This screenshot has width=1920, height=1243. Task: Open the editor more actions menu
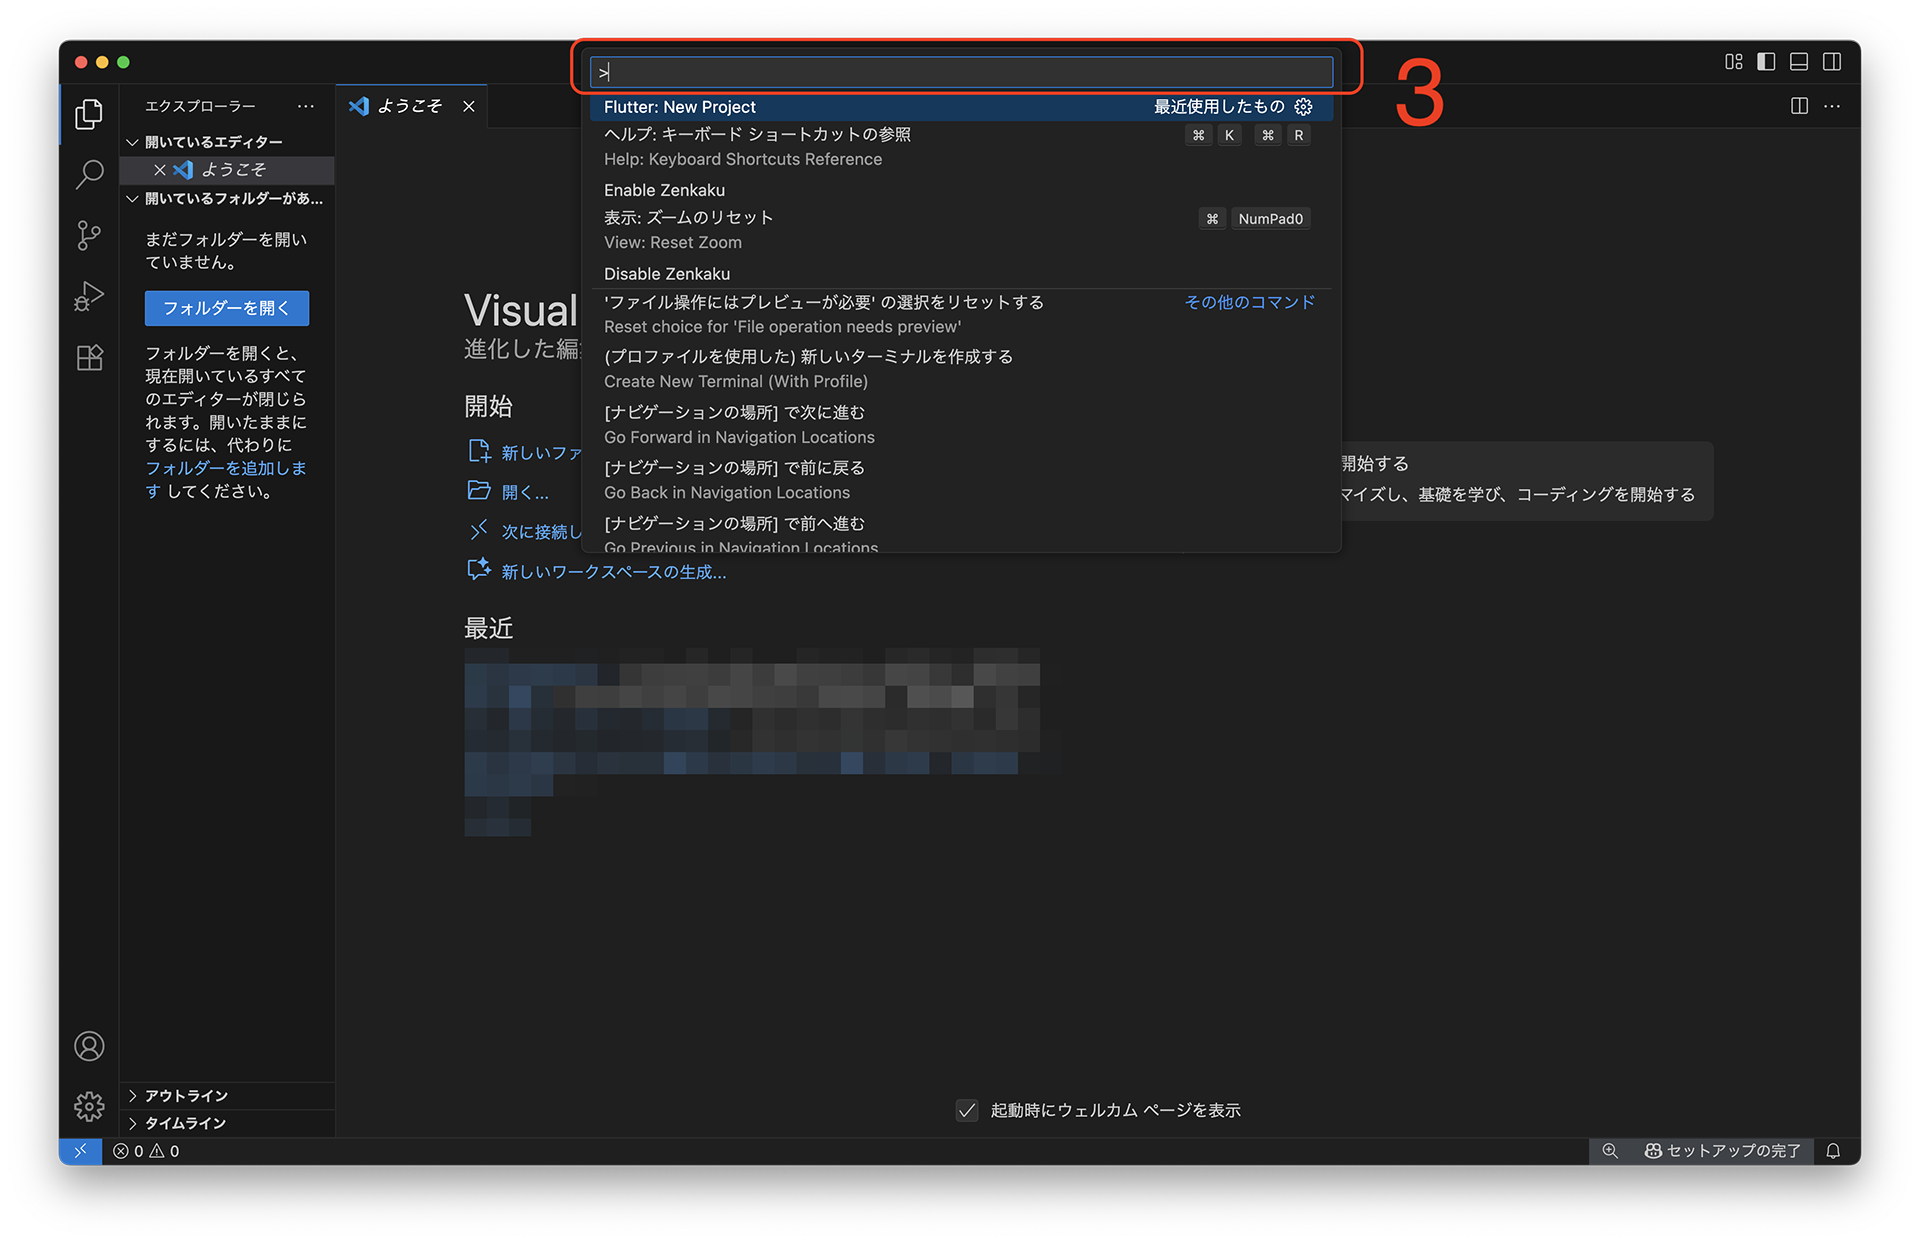pos(1832,106)
